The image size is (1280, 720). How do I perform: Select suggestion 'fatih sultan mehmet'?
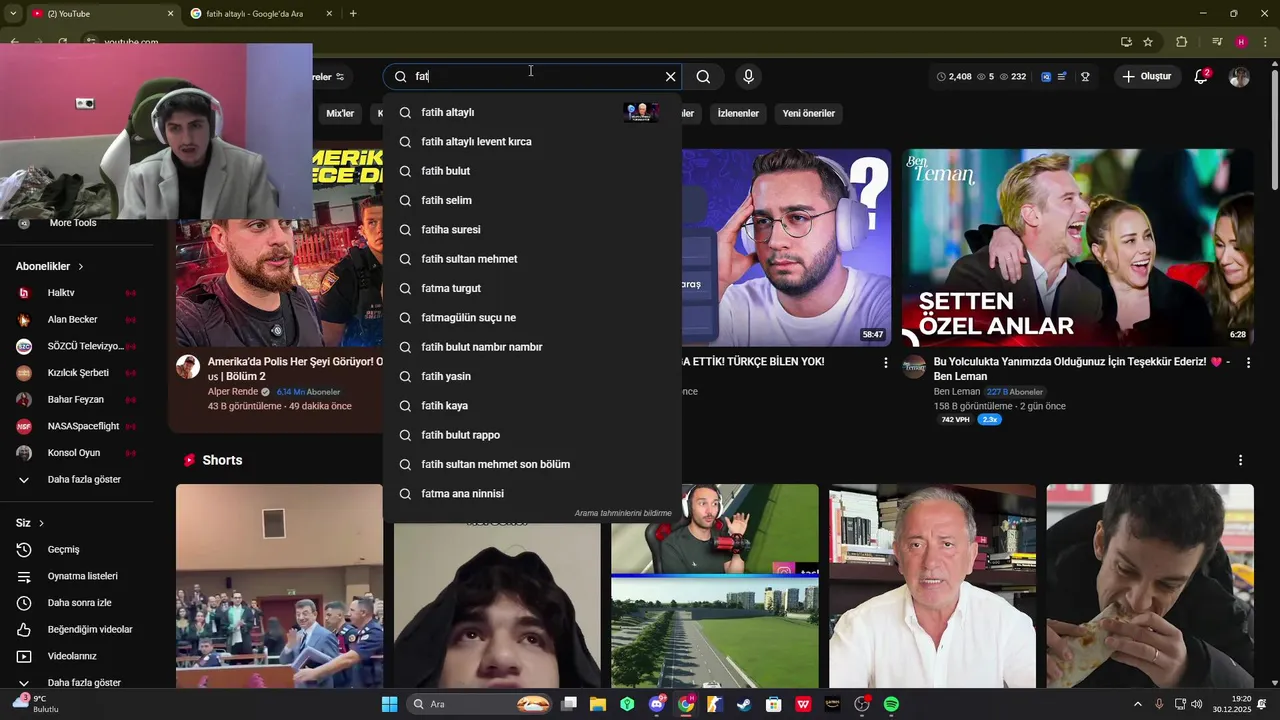532,259
